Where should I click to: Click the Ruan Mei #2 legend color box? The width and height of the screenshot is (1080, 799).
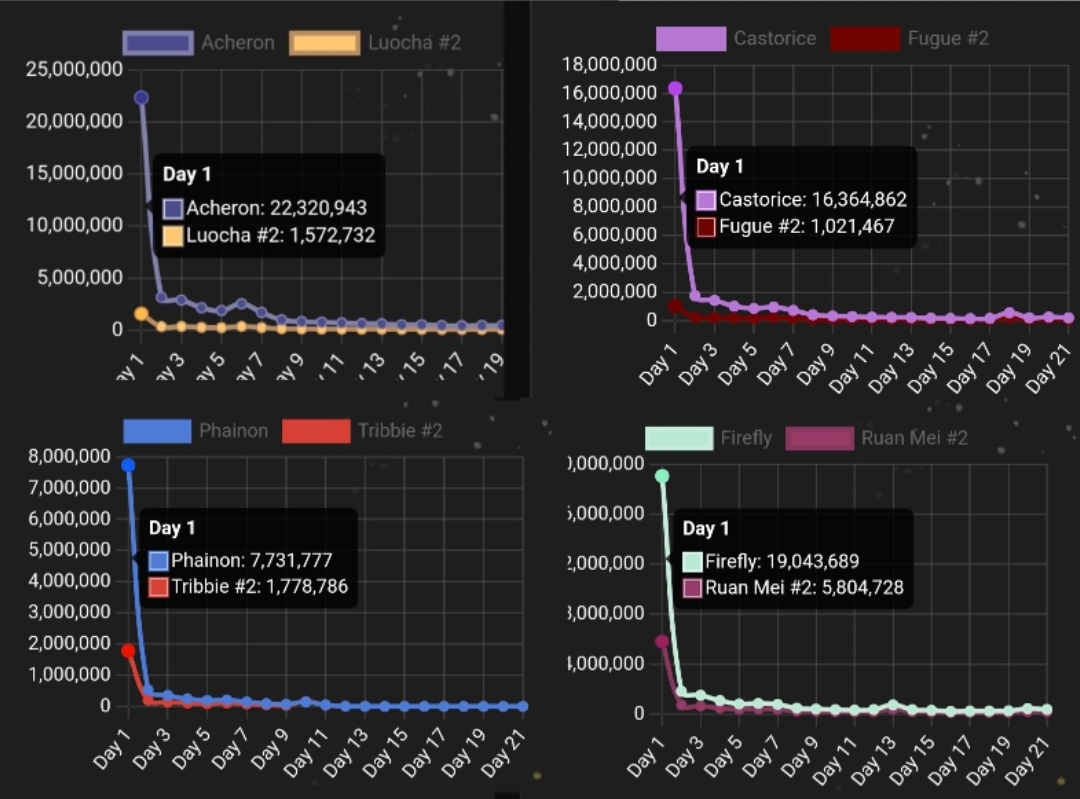tap(820, 438)
